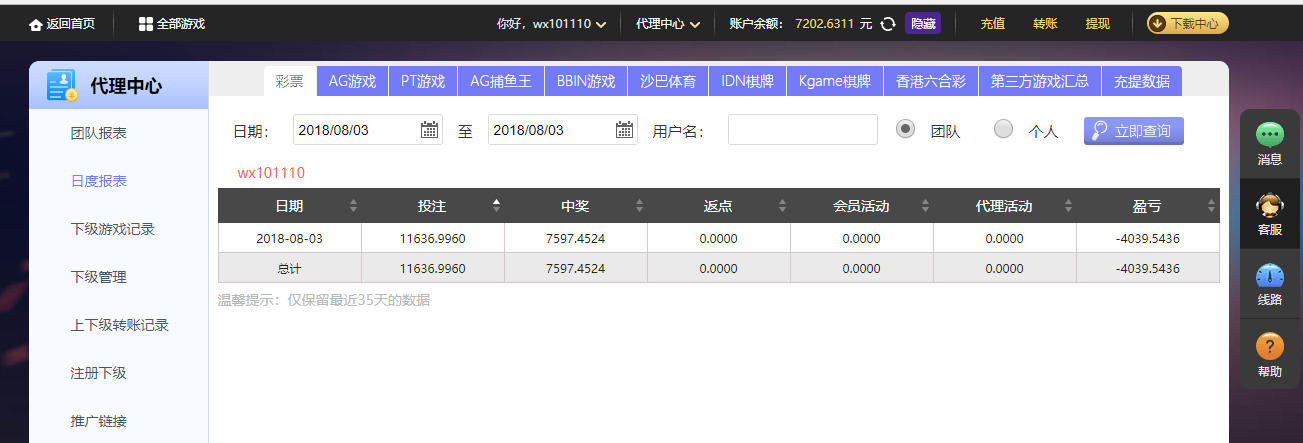Image resolution: width=1303 pixels, height=443 pixels.
Task: Sort table by 日期 column arrows
Action: pyautogui.click(x=353, y=206)
